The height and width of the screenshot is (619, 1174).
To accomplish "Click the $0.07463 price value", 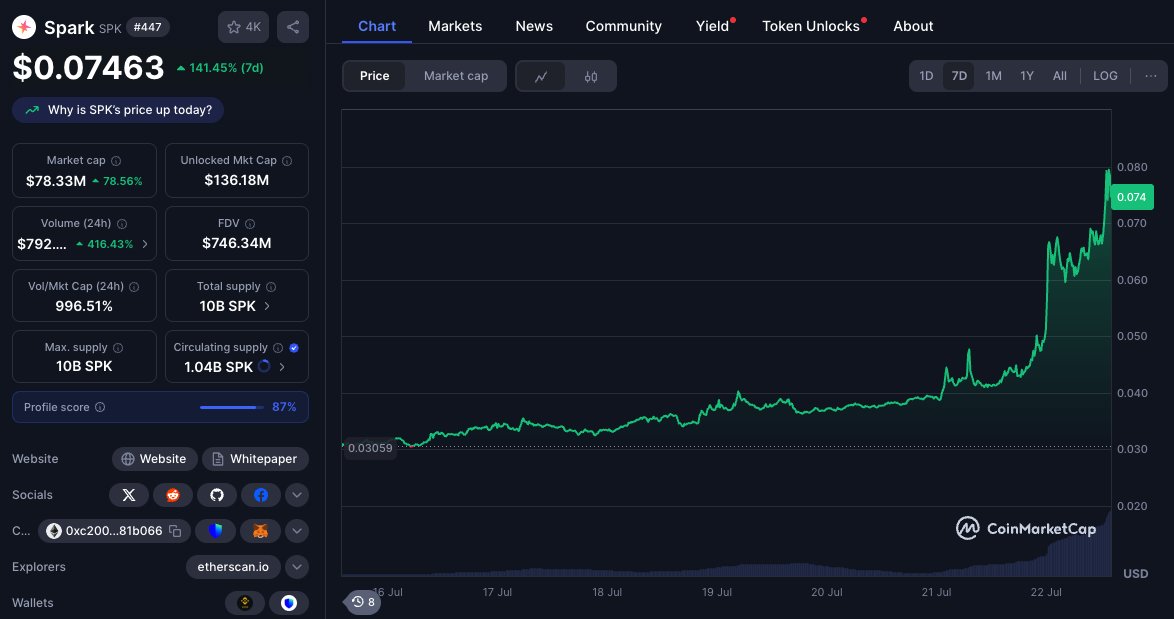I will coord(88,68).
